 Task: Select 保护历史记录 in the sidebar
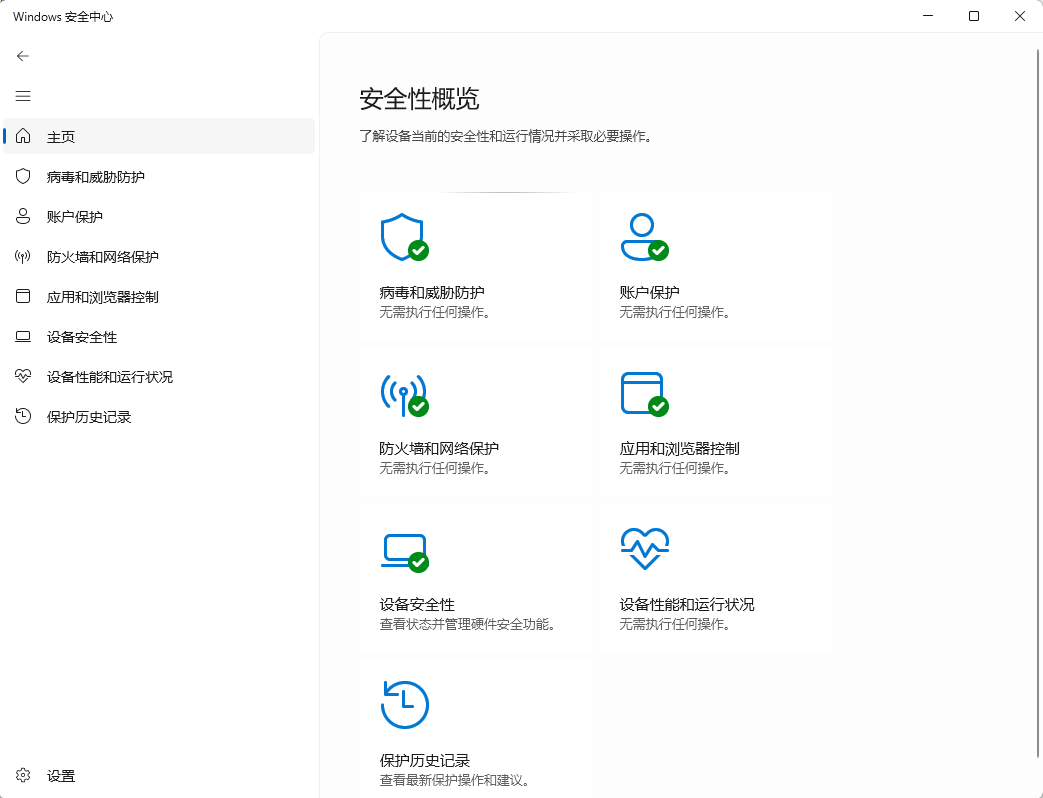click(159, 416)
